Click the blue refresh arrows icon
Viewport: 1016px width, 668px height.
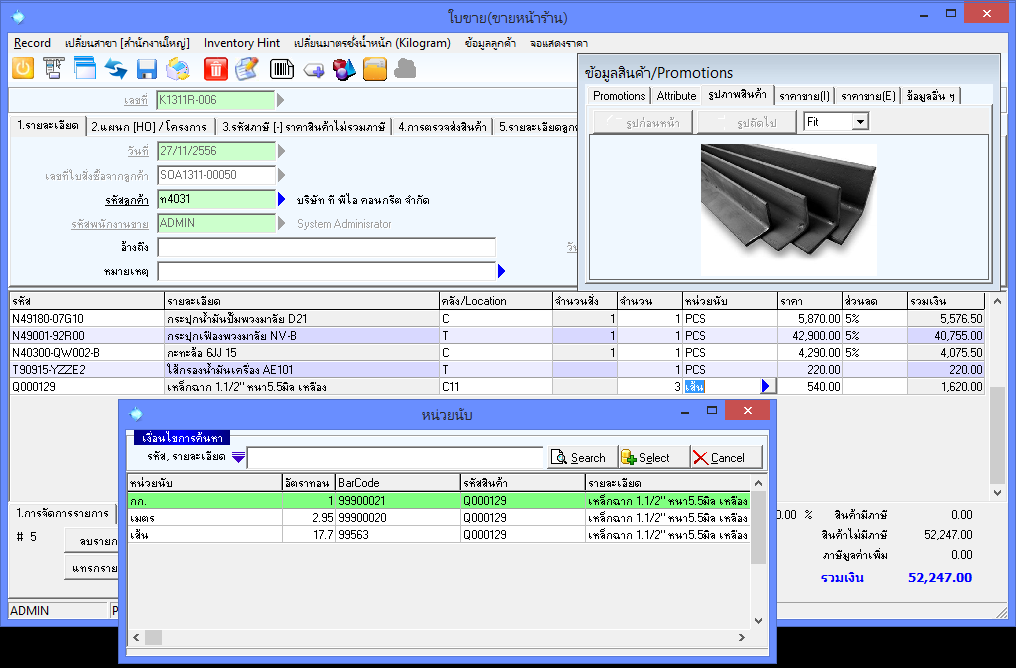[x=116, y=69]
